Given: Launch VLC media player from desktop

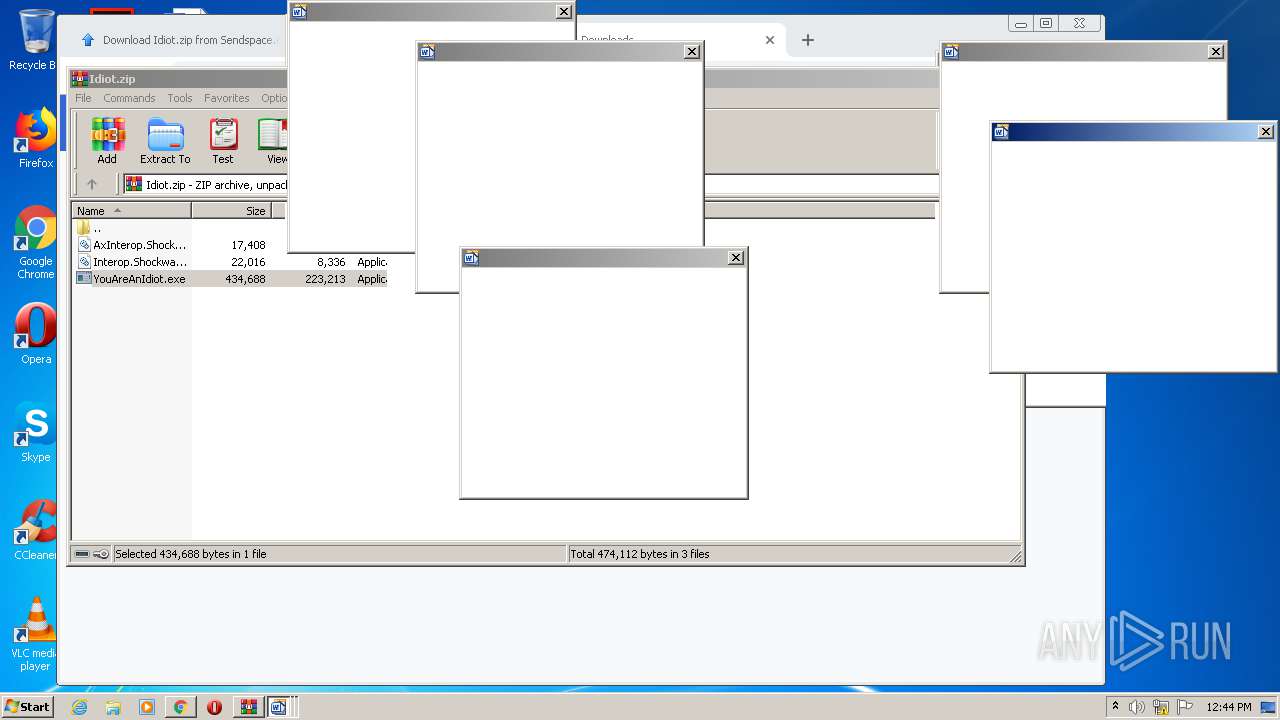Looking at the screenshot, I should click(35, 635).
